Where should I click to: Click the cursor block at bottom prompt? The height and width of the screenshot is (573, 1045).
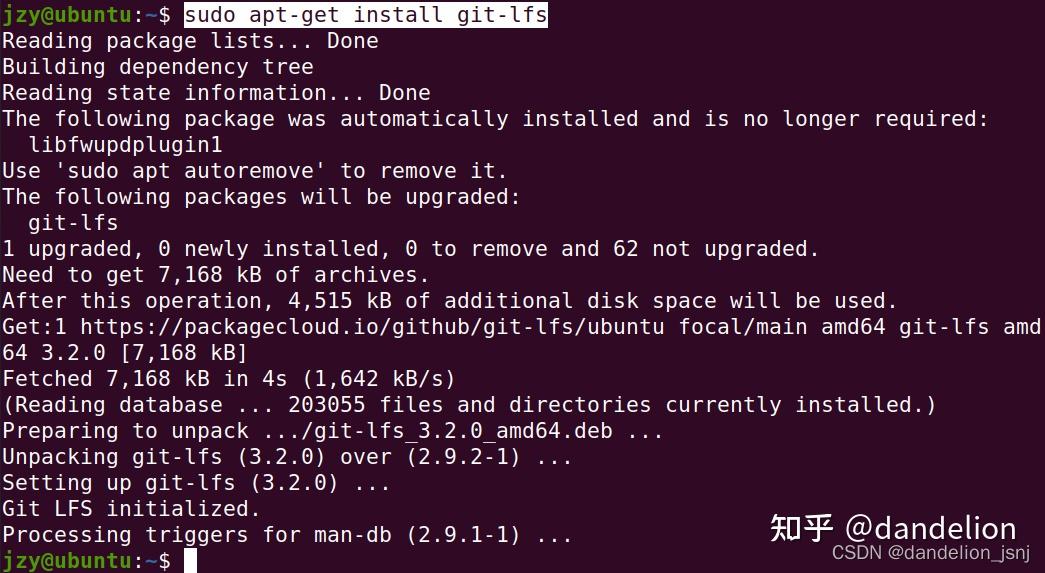(x=190, y=561)
